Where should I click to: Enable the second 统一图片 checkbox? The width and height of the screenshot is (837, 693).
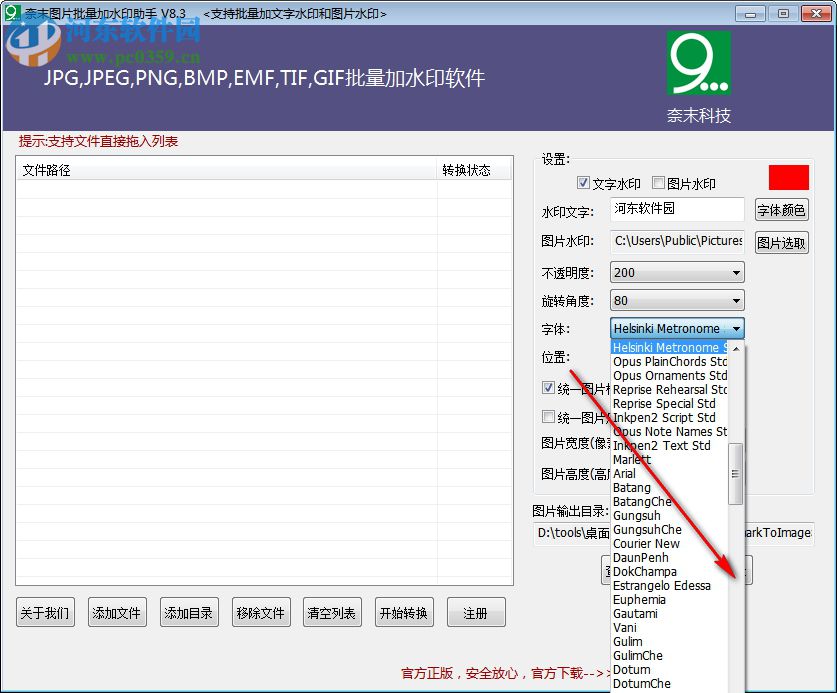(548, 417)
